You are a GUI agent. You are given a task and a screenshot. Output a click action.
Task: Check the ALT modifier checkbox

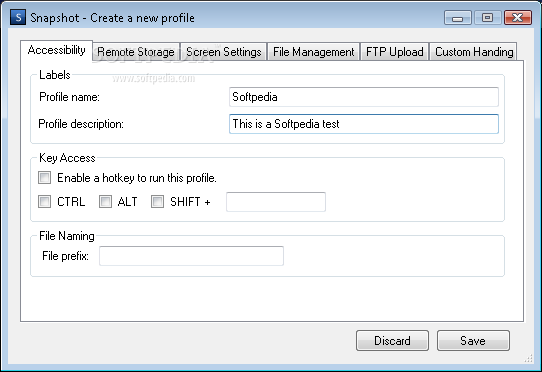click(x=105, y=202)
